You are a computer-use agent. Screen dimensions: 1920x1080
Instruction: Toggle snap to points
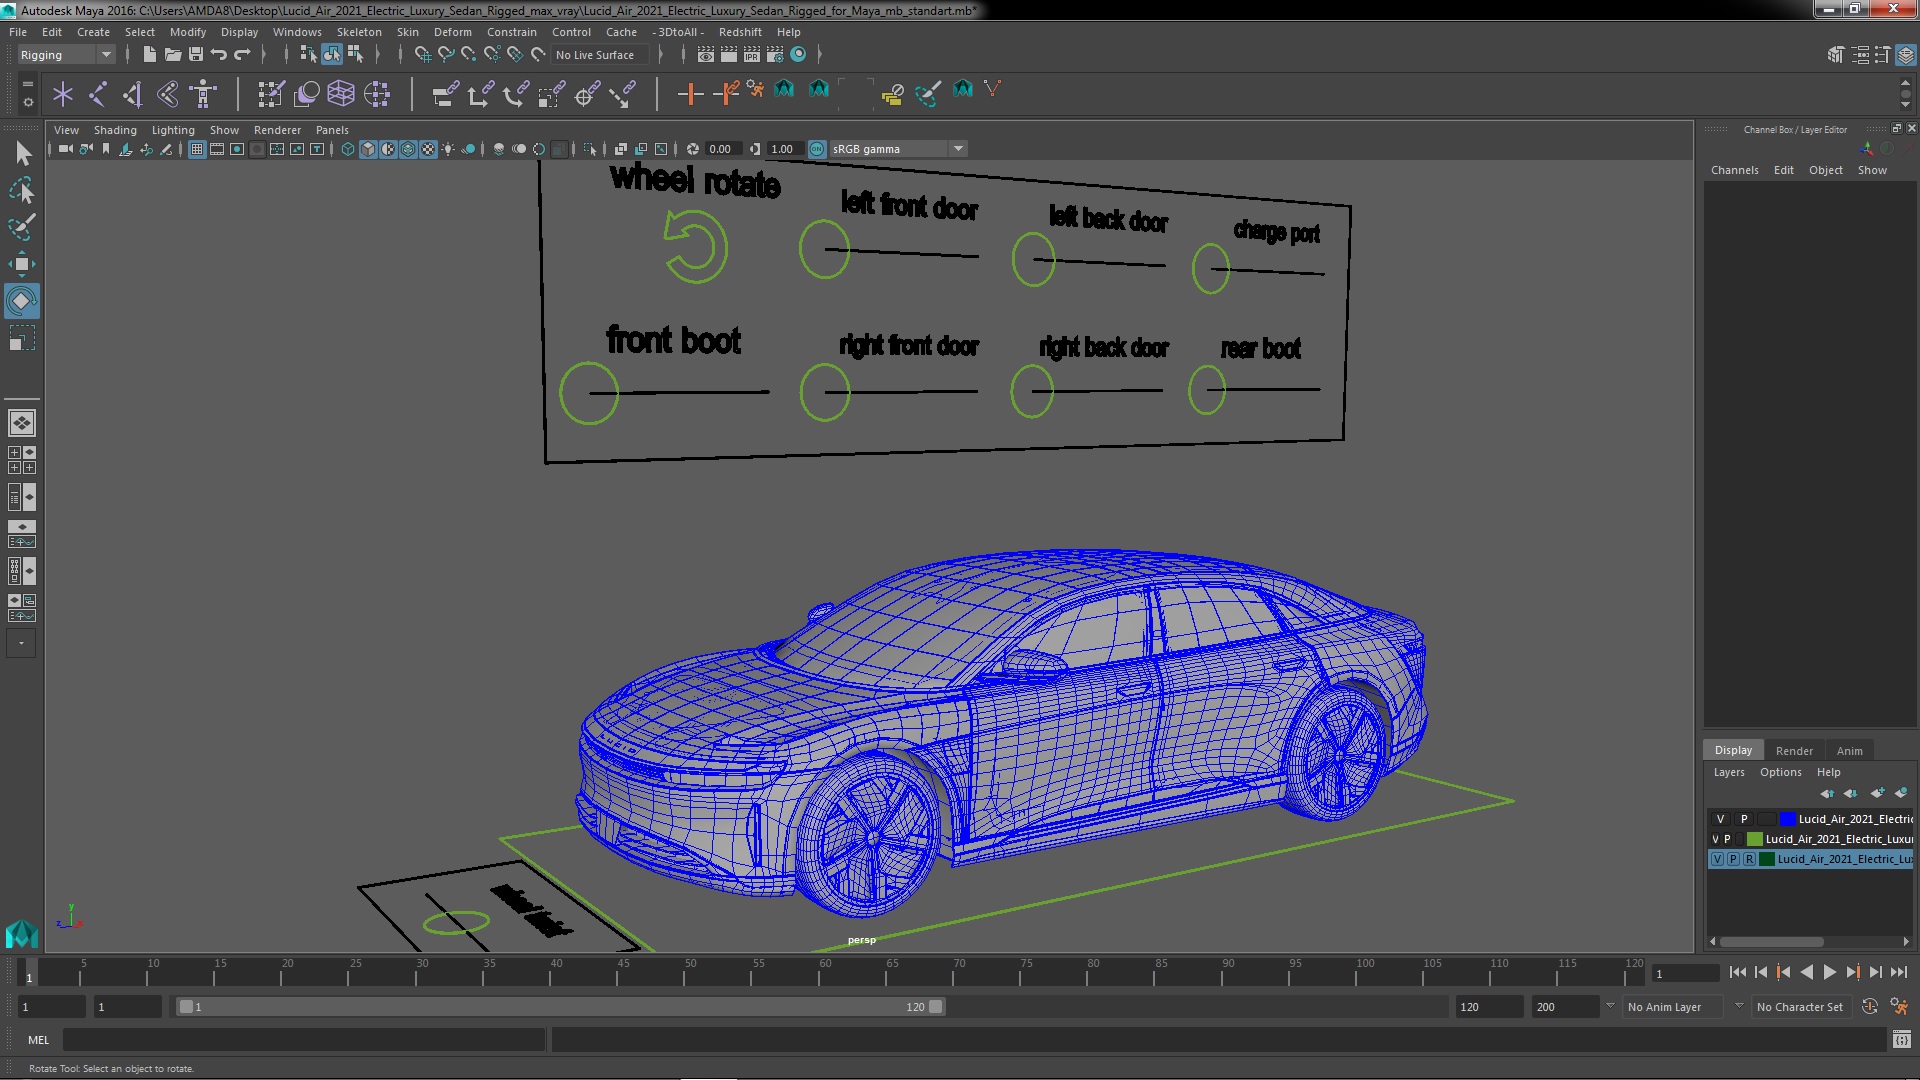click(469, 55)
